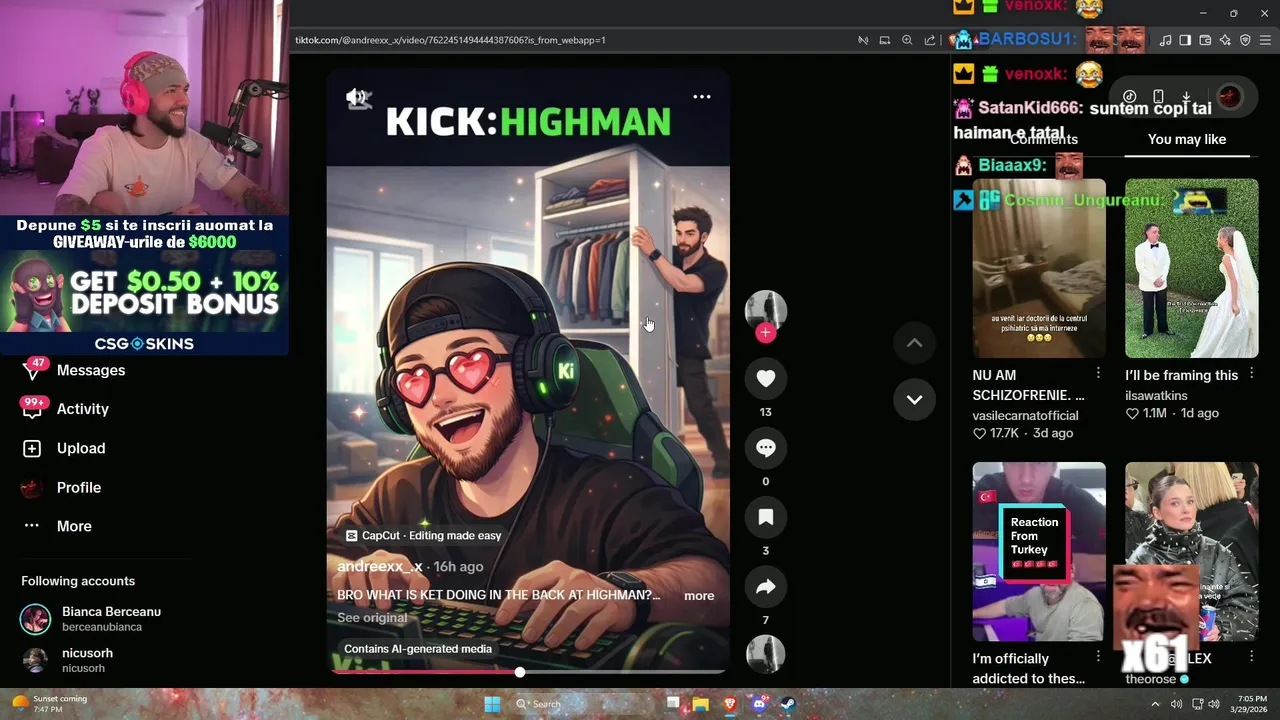Screen dimensions: 1280x720
Task: Click the taskbar Search box
Action: tap(582, 704)
